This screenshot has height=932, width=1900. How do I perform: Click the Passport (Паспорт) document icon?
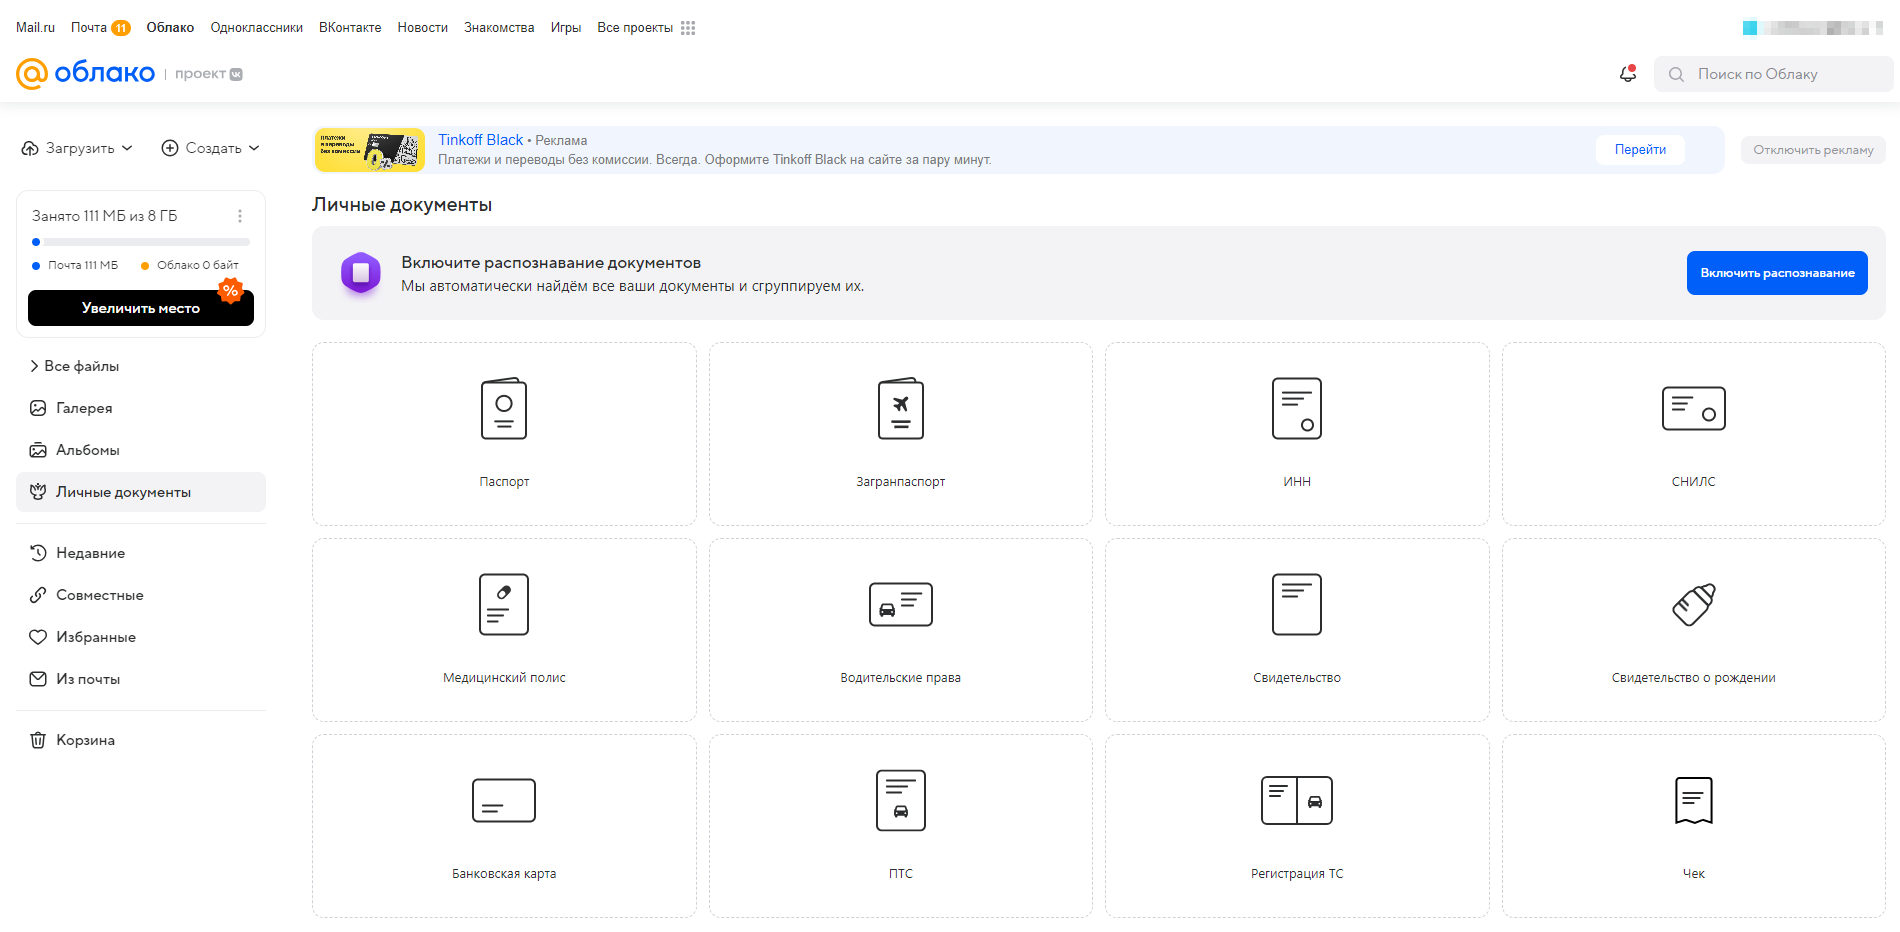coord(504,409)
